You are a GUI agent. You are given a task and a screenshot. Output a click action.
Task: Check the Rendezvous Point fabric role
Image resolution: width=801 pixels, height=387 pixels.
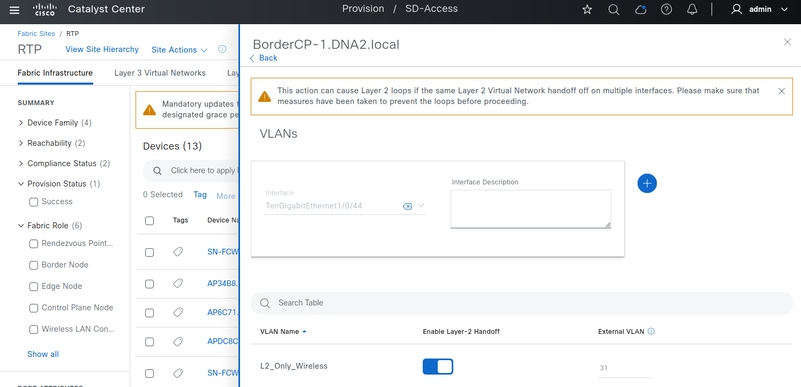coord(34,244)
